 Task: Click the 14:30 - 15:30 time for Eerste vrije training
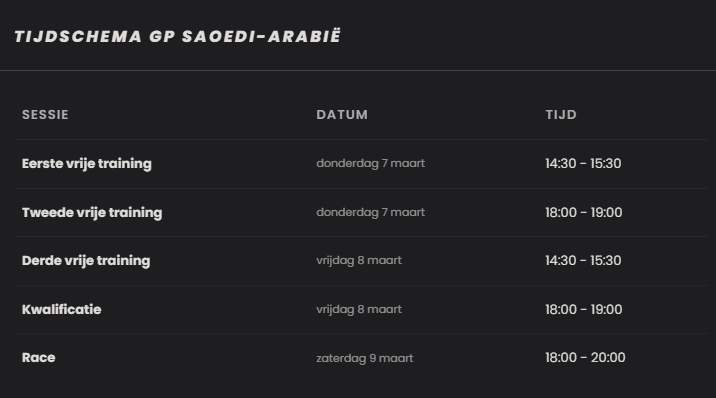[583, 163]
